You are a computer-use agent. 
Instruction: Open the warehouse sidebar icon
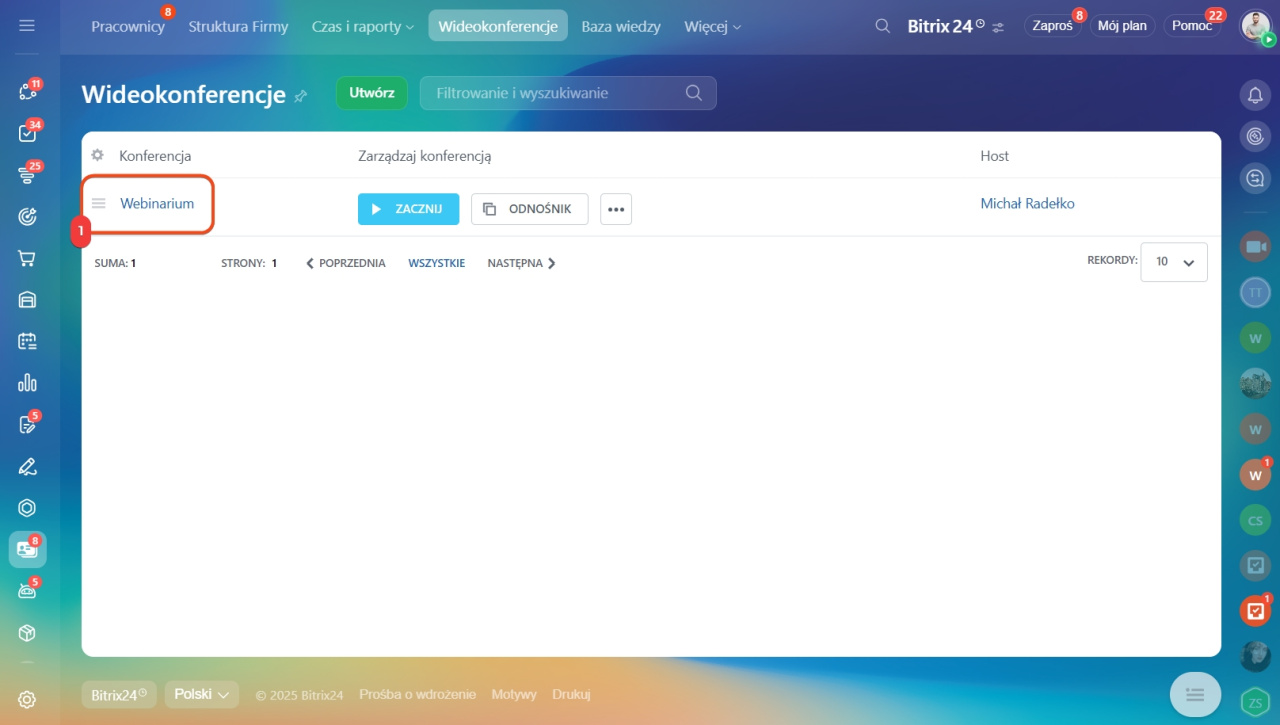(x=27, y=300)
